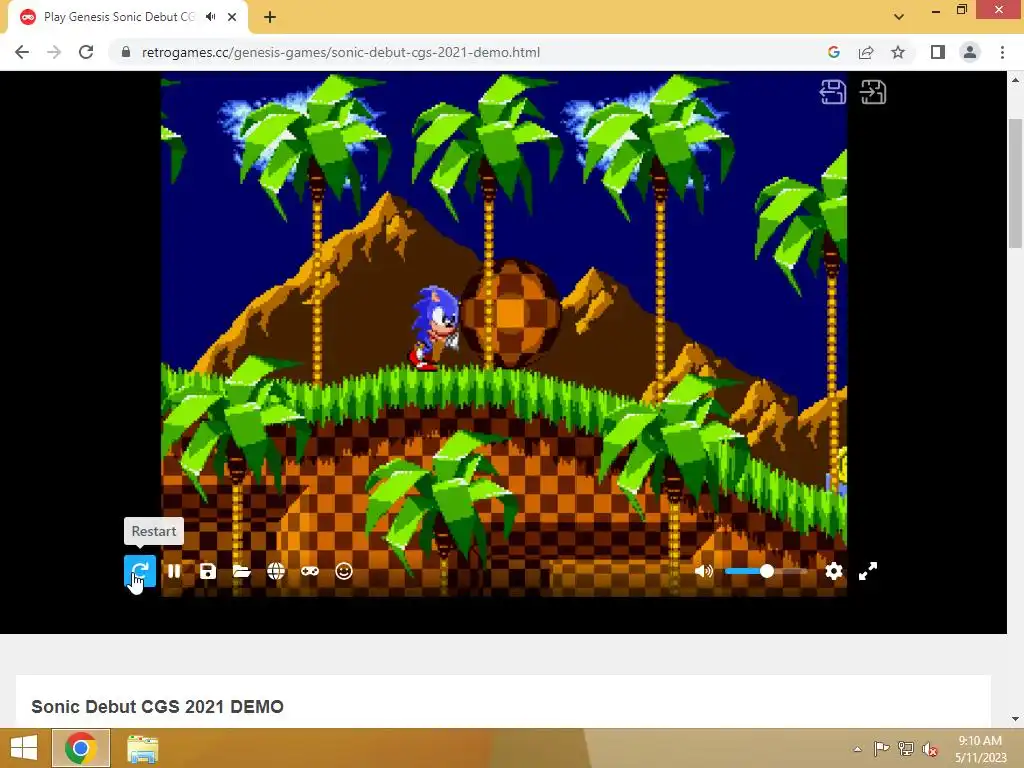Bookmark this page with star
This screenshot has height=768, width=1024.
(x=898, y=52)
